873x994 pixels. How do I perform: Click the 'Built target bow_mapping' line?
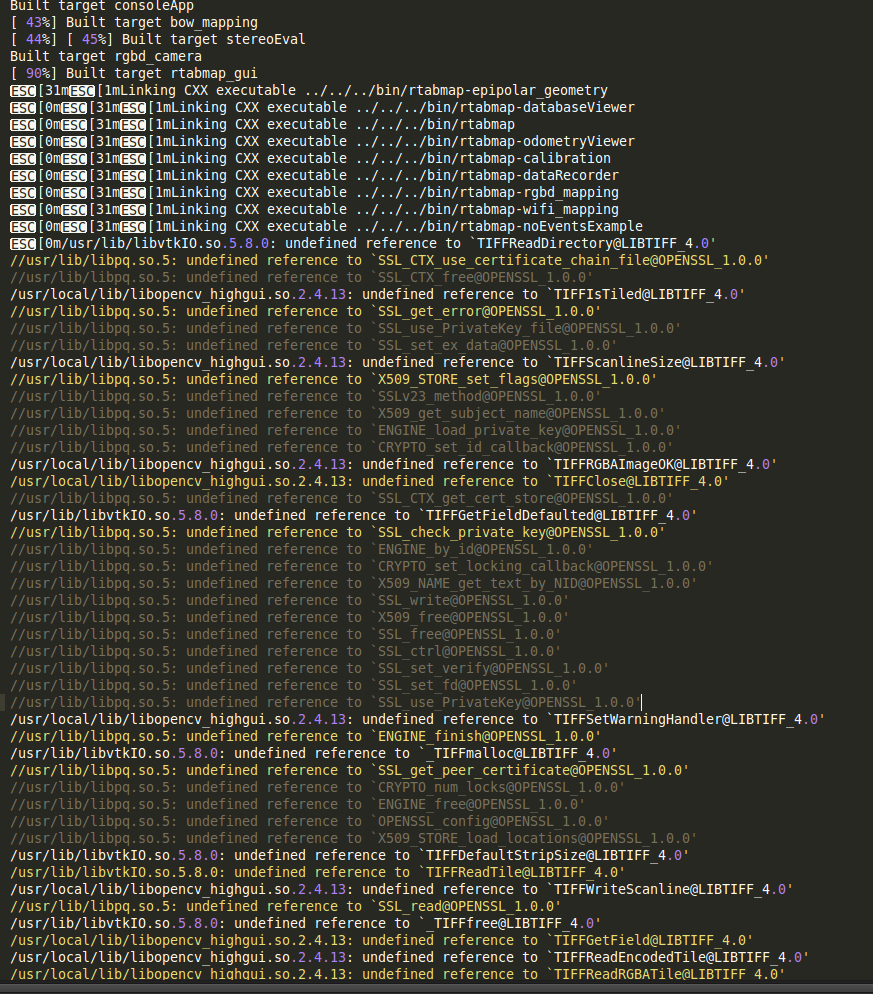tap(133, 22)
